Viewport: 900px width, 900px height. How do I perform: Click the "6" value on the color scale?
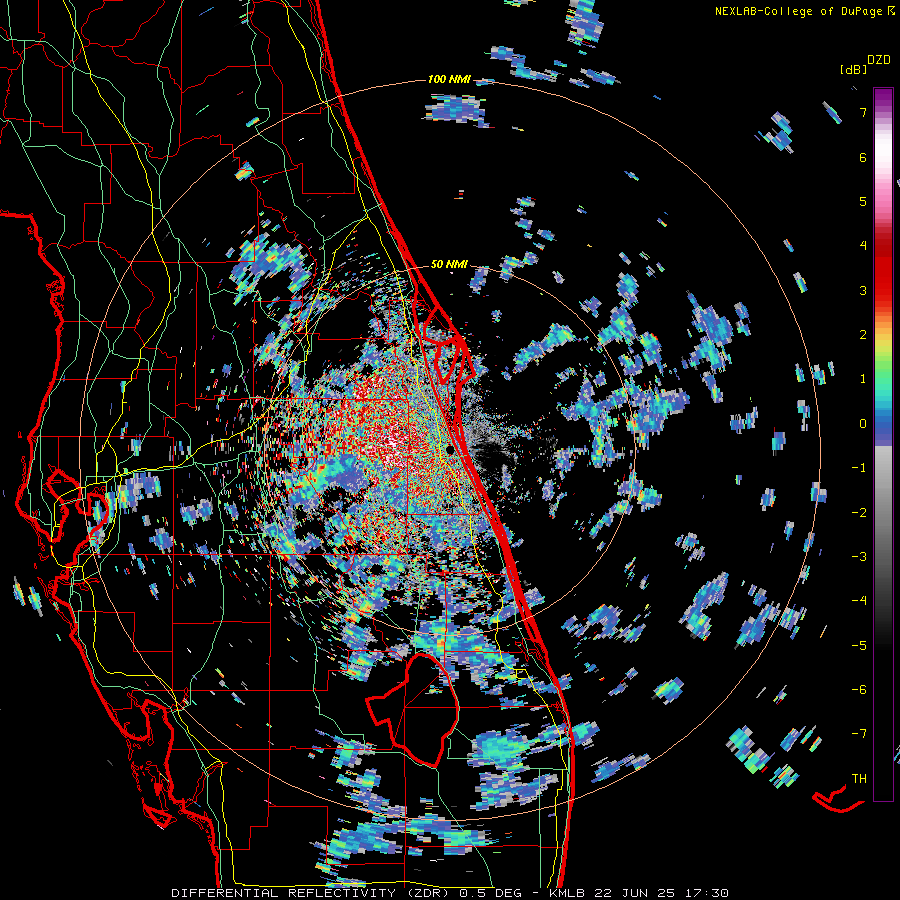pyautogui.click(x=863, y=157)
